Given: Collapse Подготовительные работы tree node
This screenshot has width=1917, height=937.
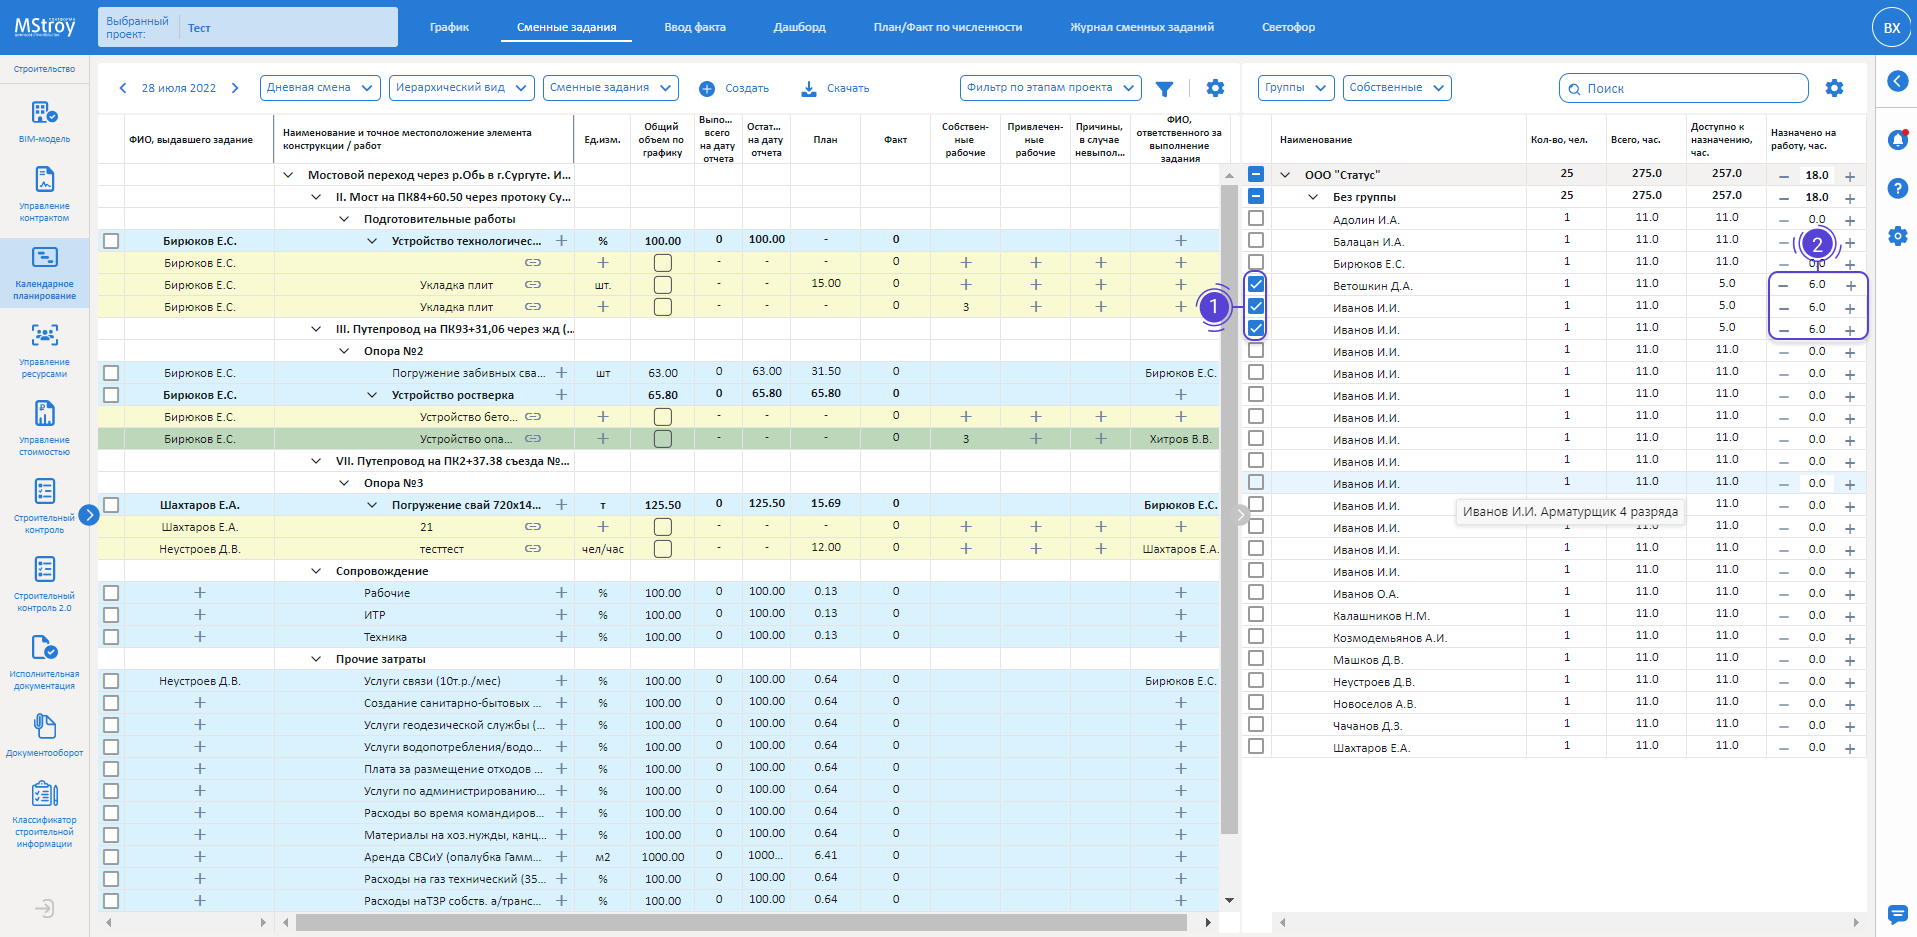Looking at the screenshot, I should 344,219.
